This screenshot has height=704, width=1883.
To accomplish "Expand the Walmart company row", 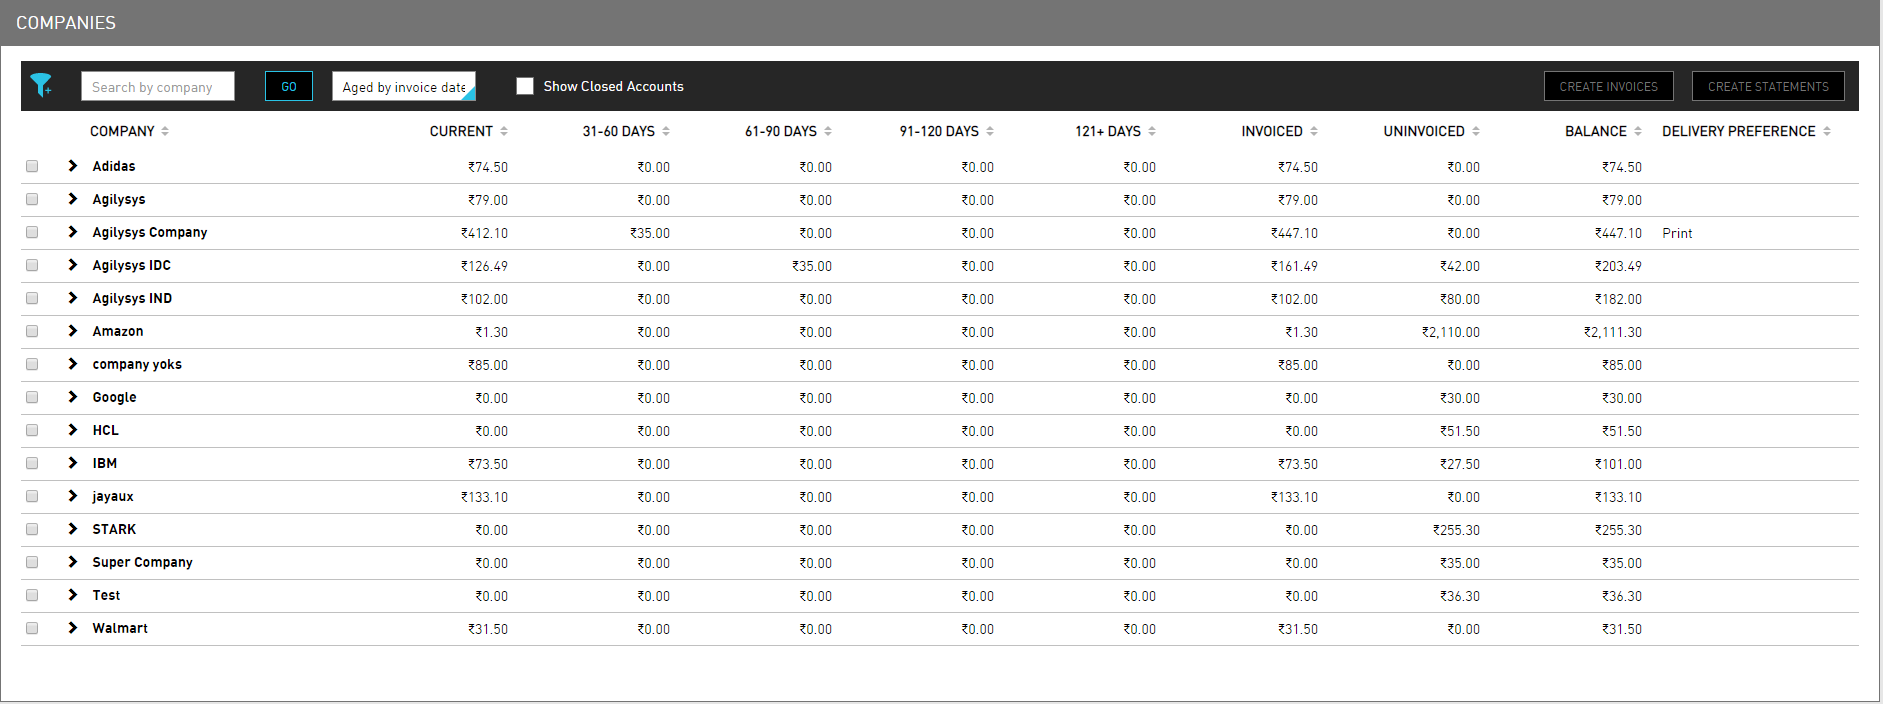I will (72, 628).
